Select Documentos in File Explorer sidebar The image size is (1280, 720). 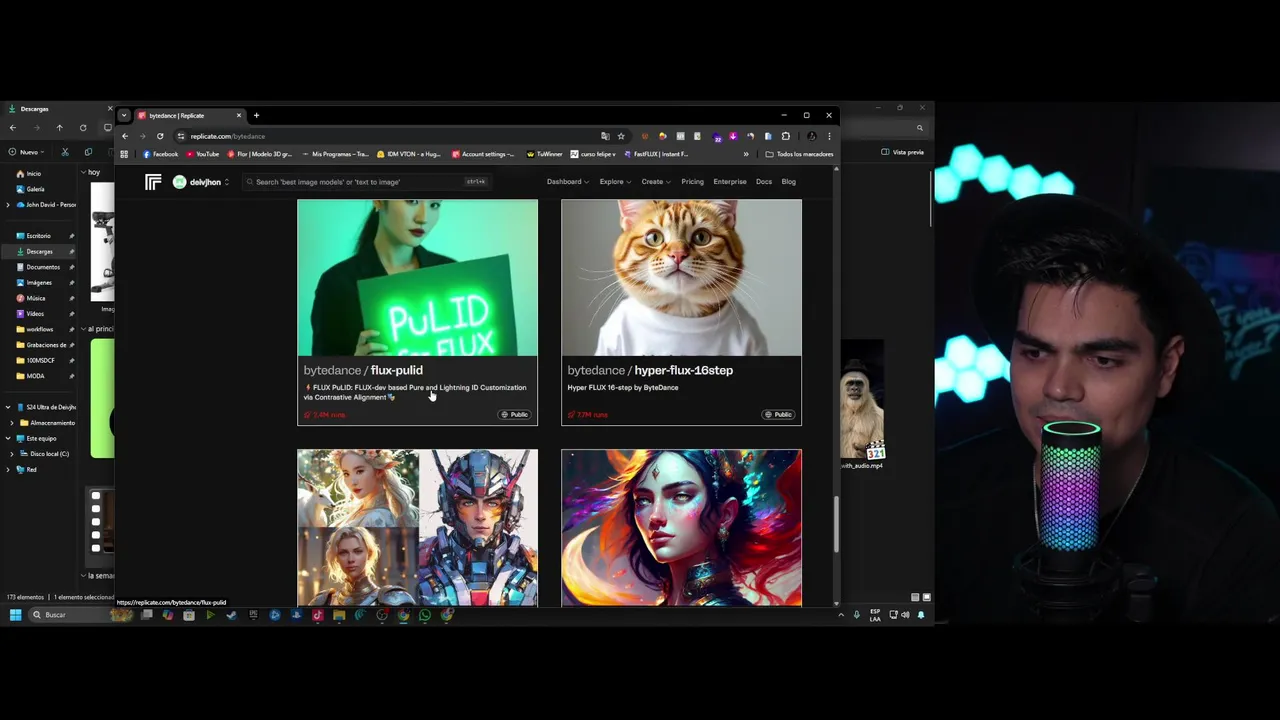pos(38,267)
